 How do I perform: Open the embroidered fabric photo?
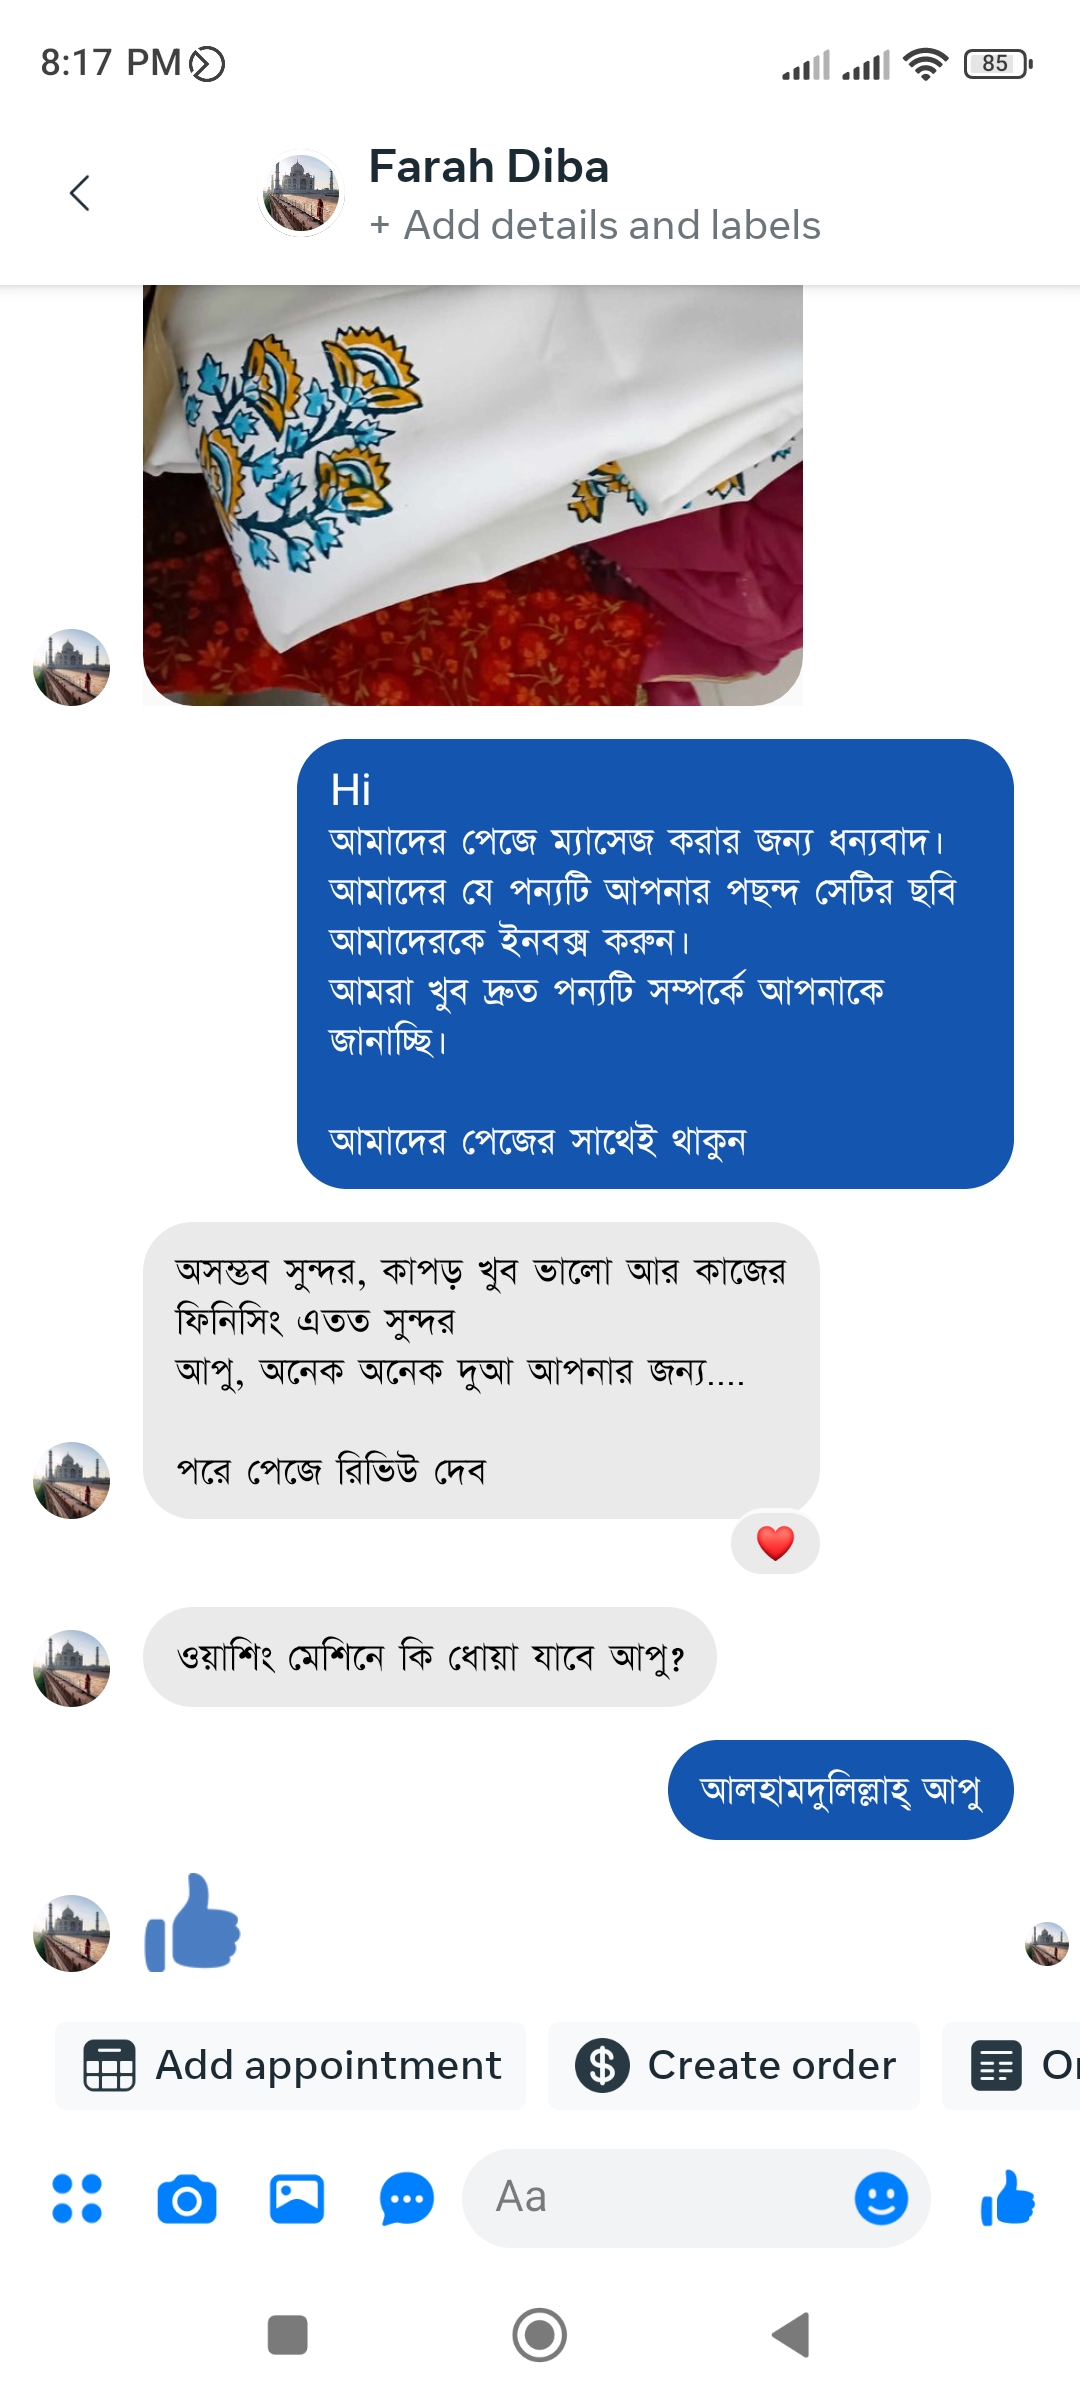pyautogui.click(x=472, y=495)
